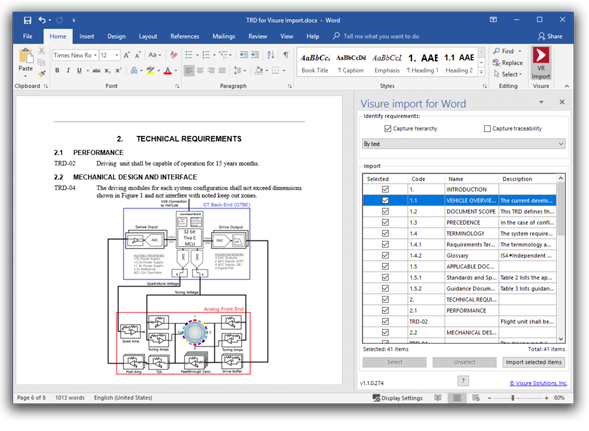Click Display Settings in status bar
The image size is (589, 431).
point(397,398)
